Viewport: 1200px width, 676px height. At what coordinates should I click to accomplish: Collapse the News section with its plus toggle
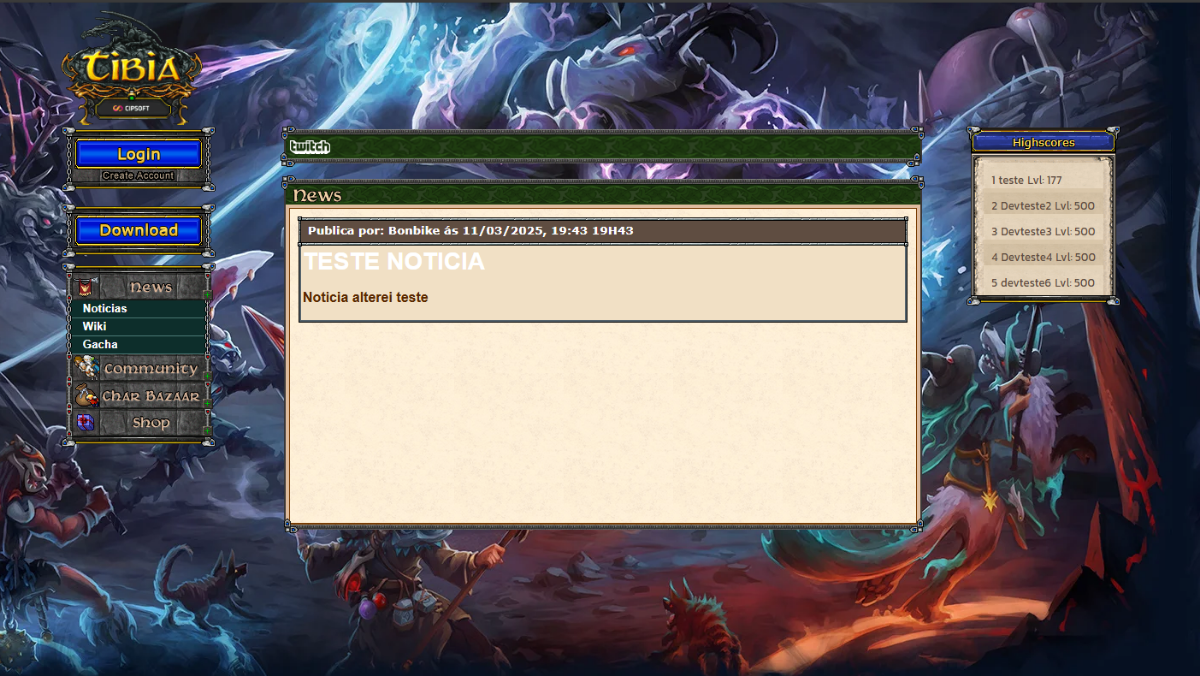(207, 295)
